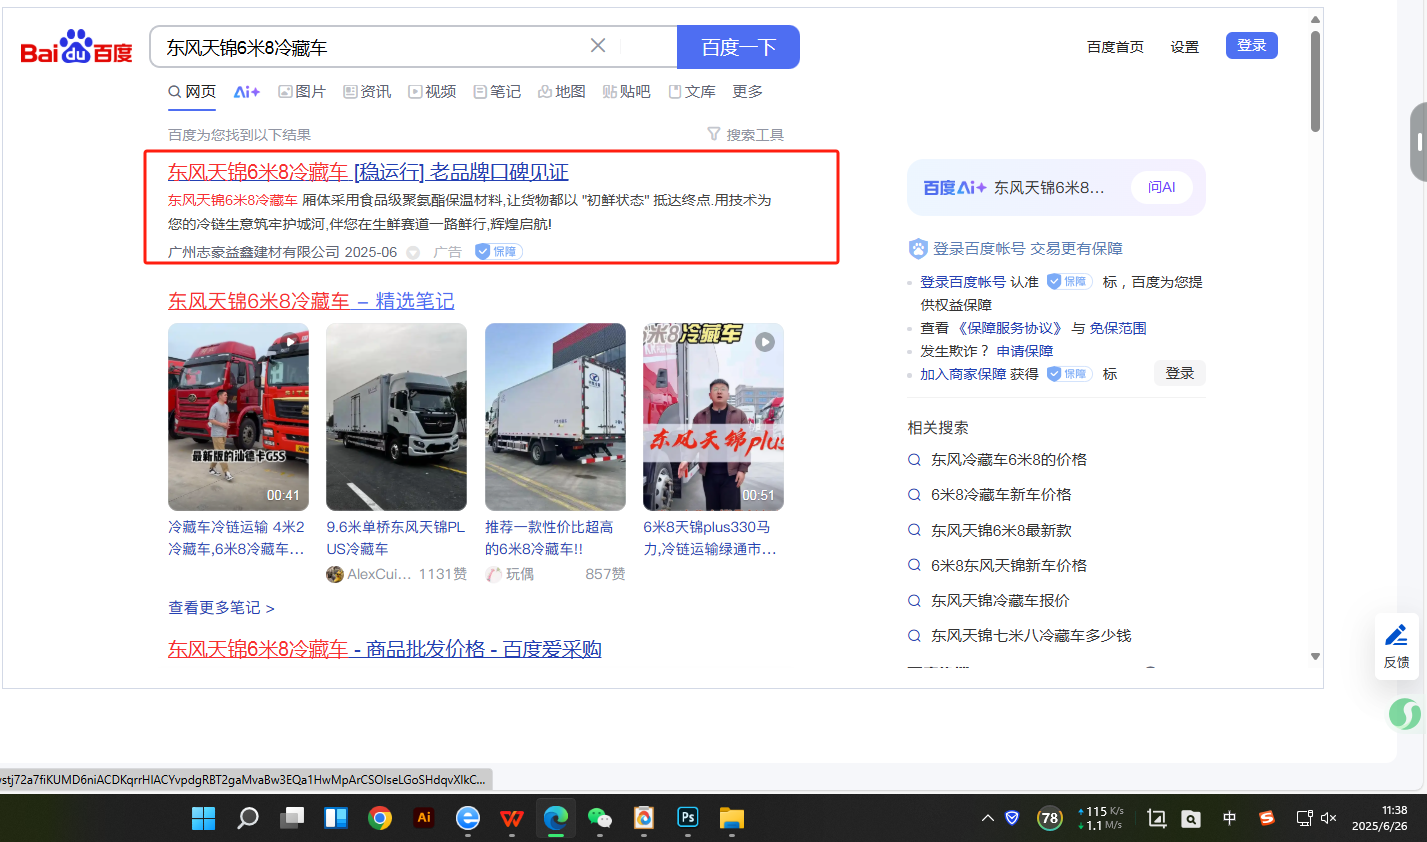Expand the search tools filter

click(746, 135)
